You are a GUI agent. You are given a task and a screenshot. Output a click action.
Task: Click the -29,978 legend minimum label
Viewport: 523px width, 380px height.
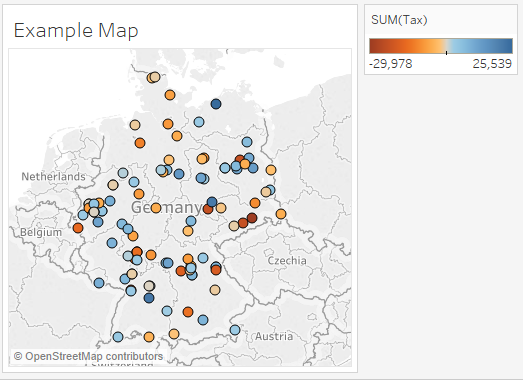[x=391, y=63]
